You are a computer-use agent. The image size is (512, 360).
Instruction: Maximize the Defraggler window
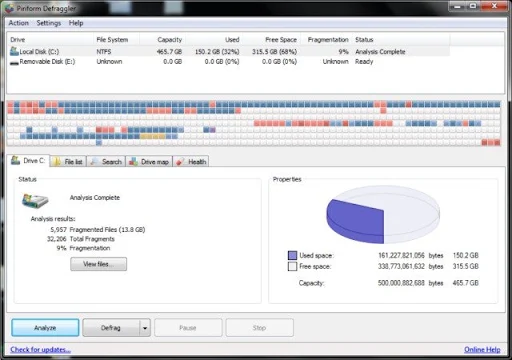473,6
